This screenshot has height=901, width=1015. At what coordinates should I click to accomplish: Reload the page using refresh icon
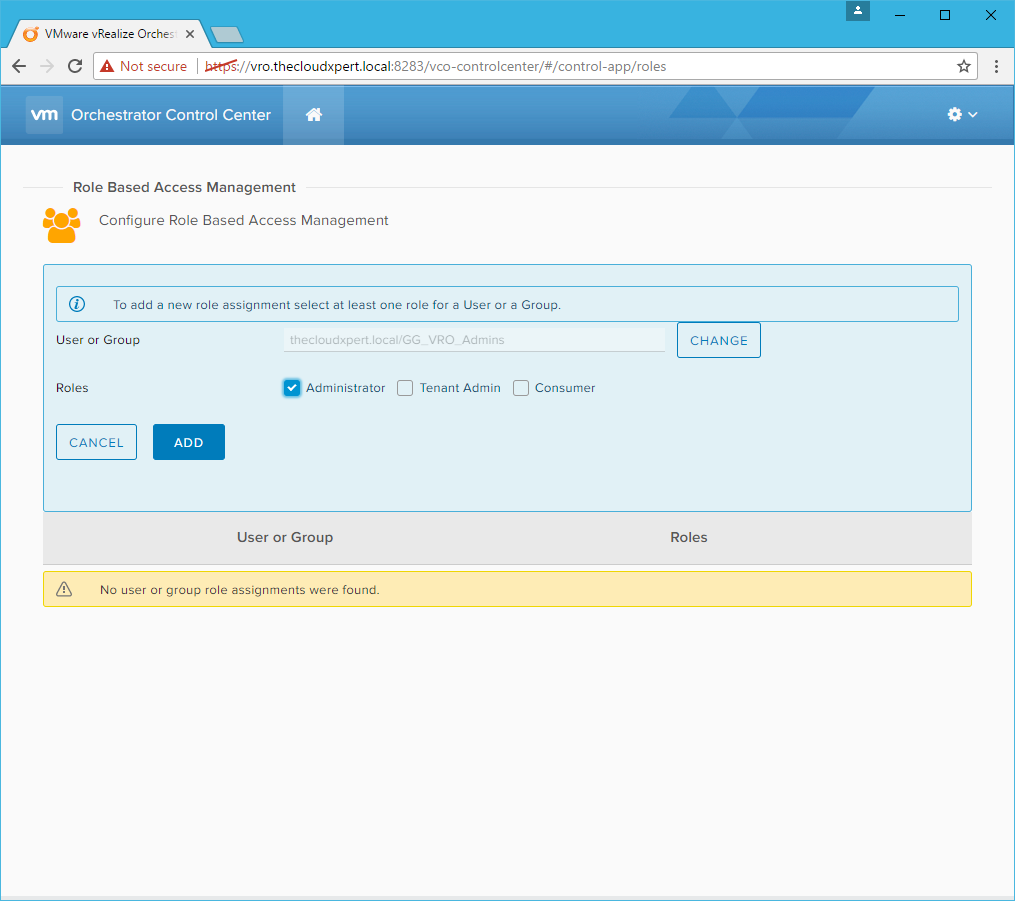(74, 66)
